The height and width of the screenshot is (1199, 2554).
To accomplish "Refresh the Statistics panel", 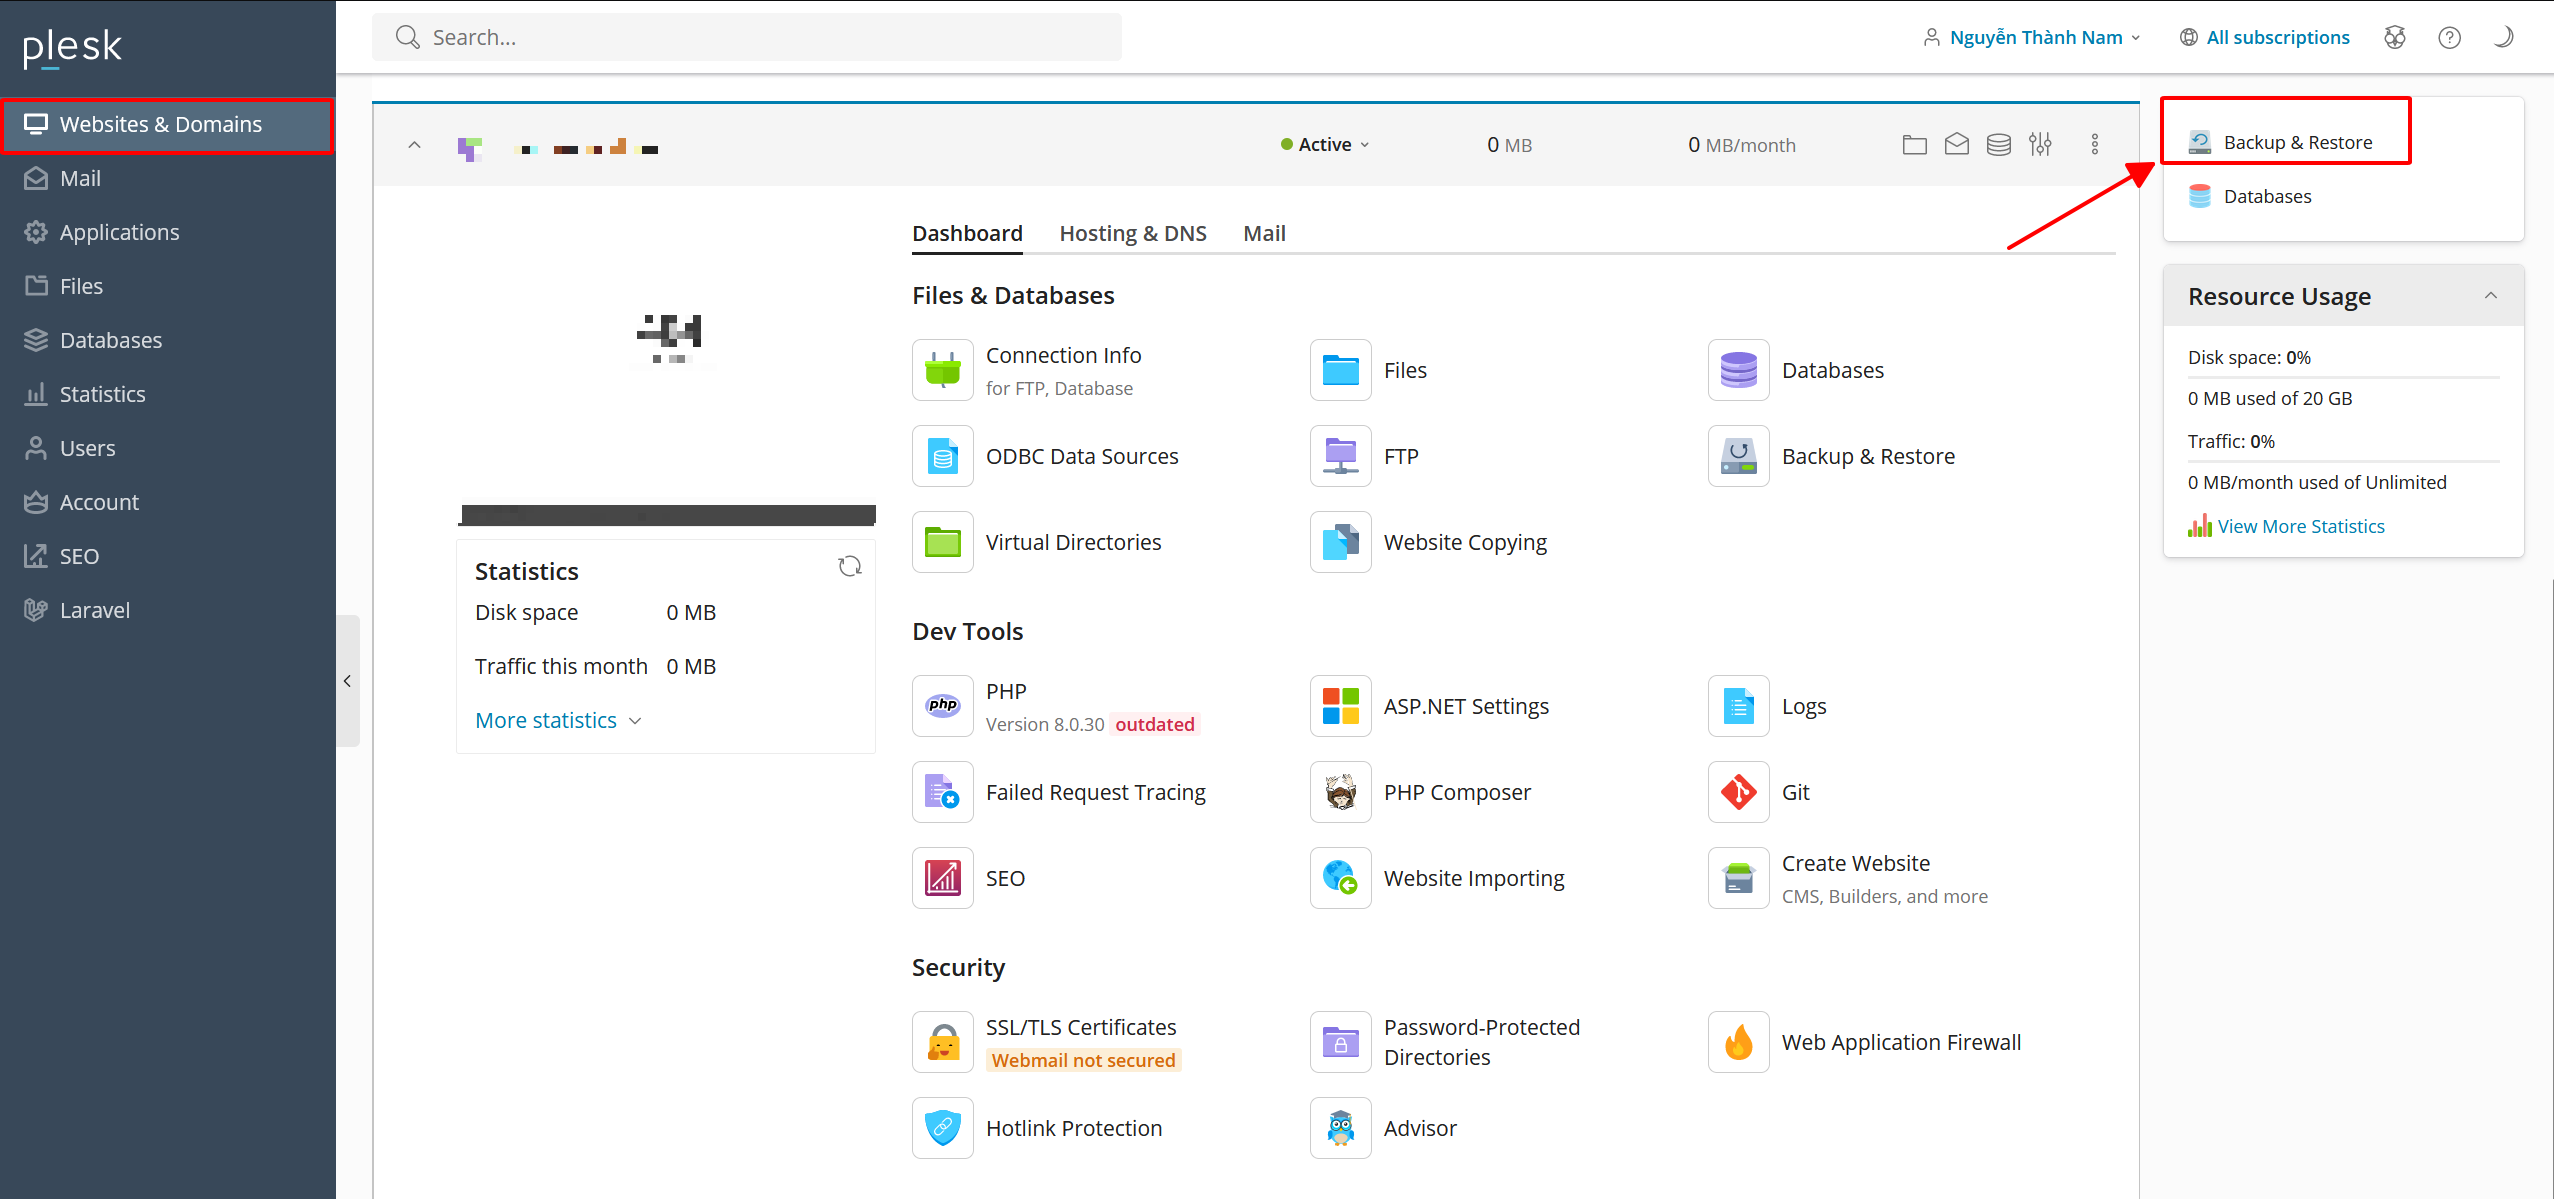I will (849, 567).
